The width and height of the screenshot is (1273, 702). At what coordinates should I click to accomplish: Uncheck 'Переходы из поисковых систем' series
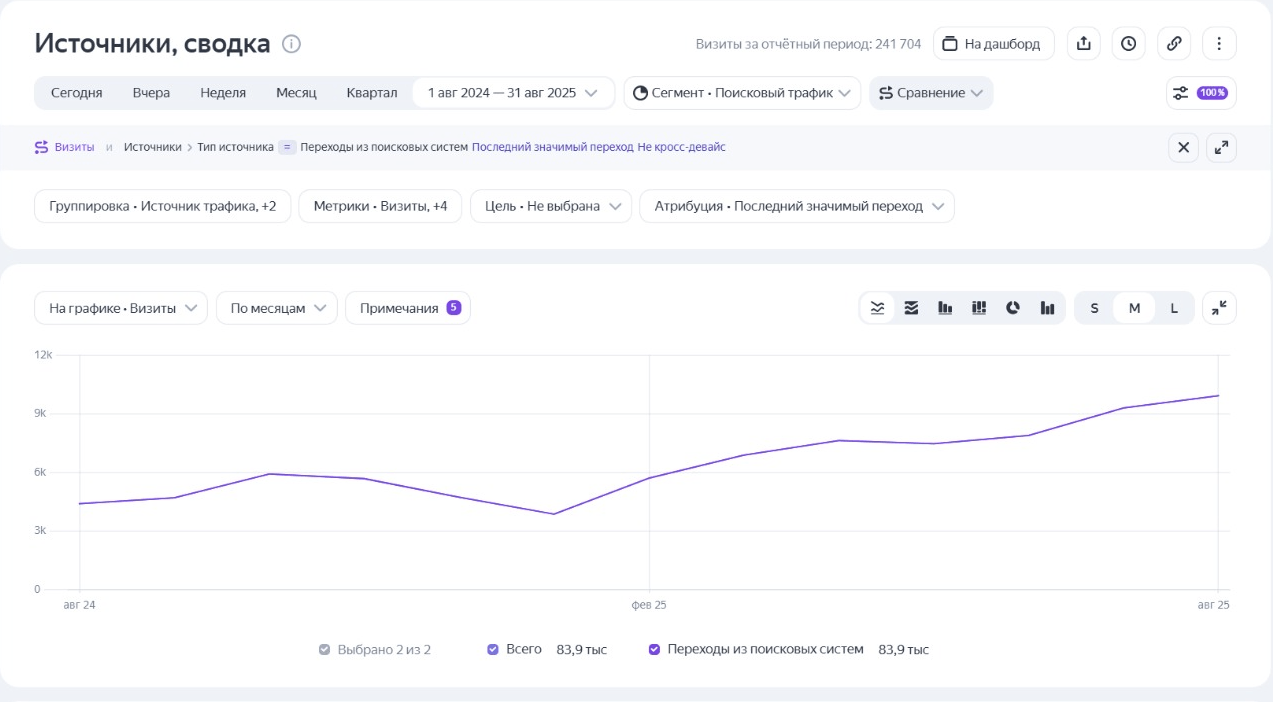point(654,650)
